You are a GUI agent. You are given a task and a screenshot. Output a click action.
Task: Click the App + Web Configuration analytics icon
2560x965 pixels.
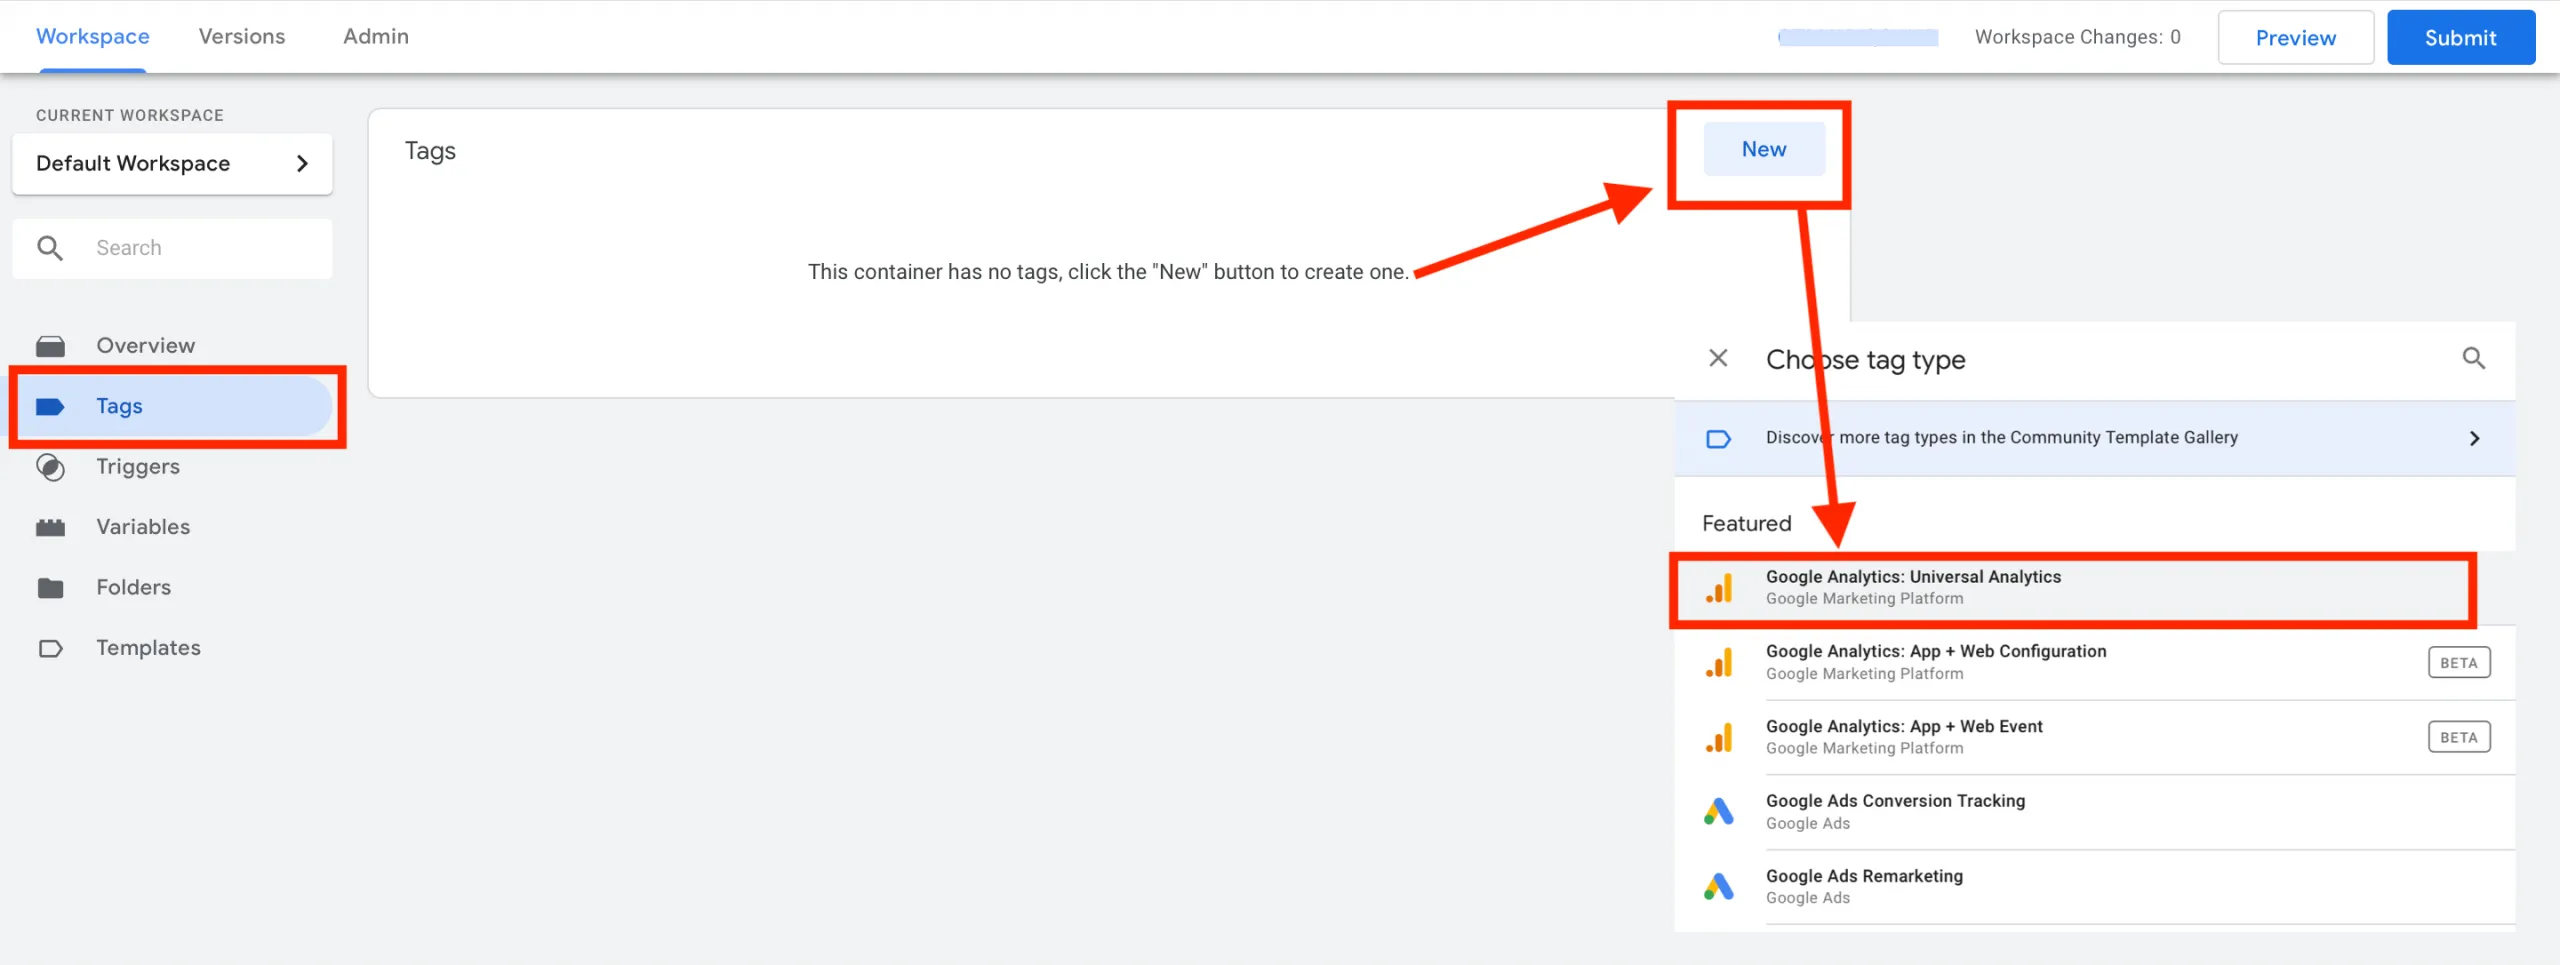(x=1718, y=663)
